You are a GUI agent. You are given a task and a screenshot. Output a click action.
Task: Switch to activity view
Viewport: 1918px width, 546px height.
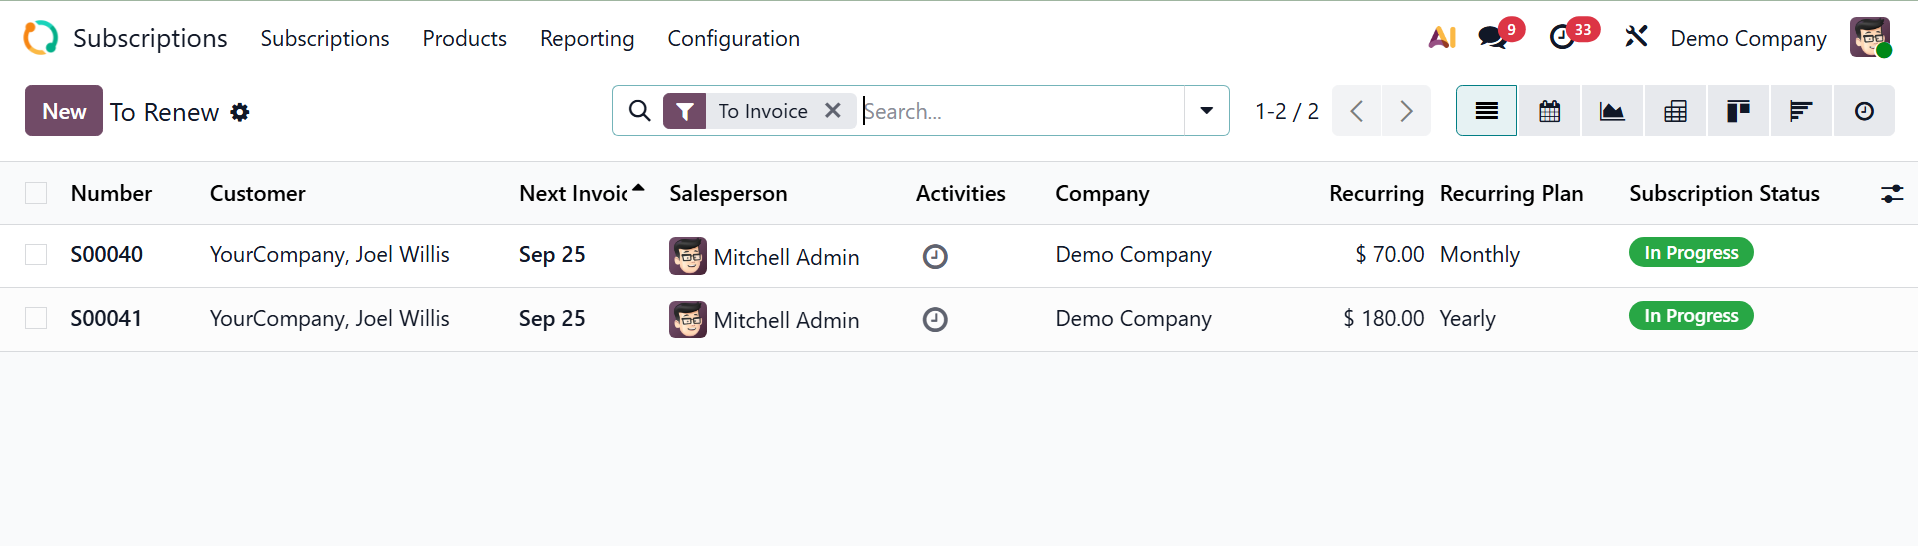tap(1864, 111)
